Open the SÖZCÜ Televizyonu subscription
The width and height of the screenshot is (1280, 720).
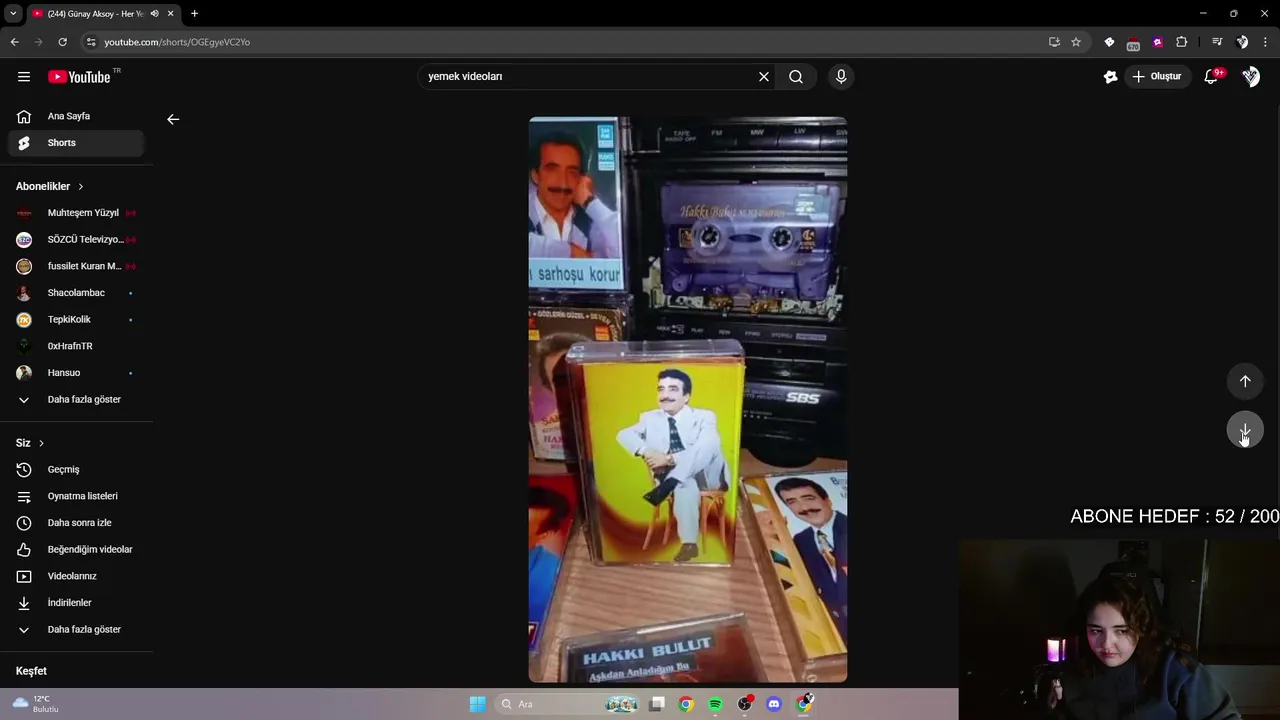tap(76, 240)
